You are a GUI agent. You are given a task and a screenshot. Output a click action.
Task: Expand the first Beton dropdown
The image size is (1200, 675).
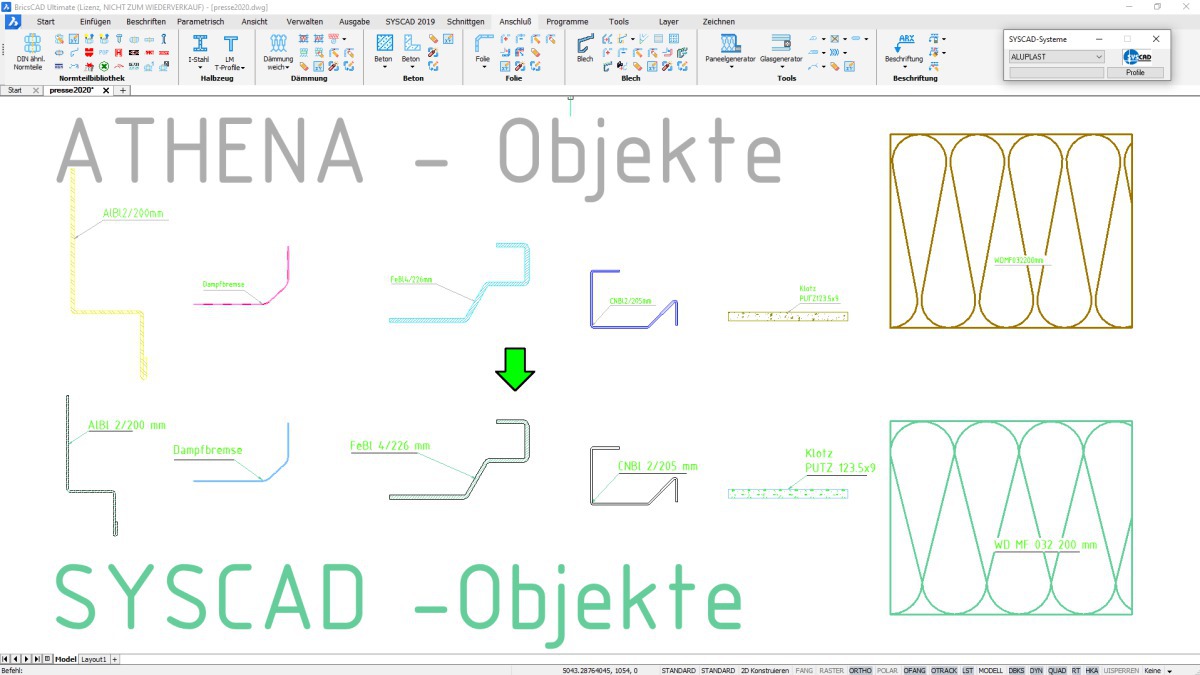(383, 67)
